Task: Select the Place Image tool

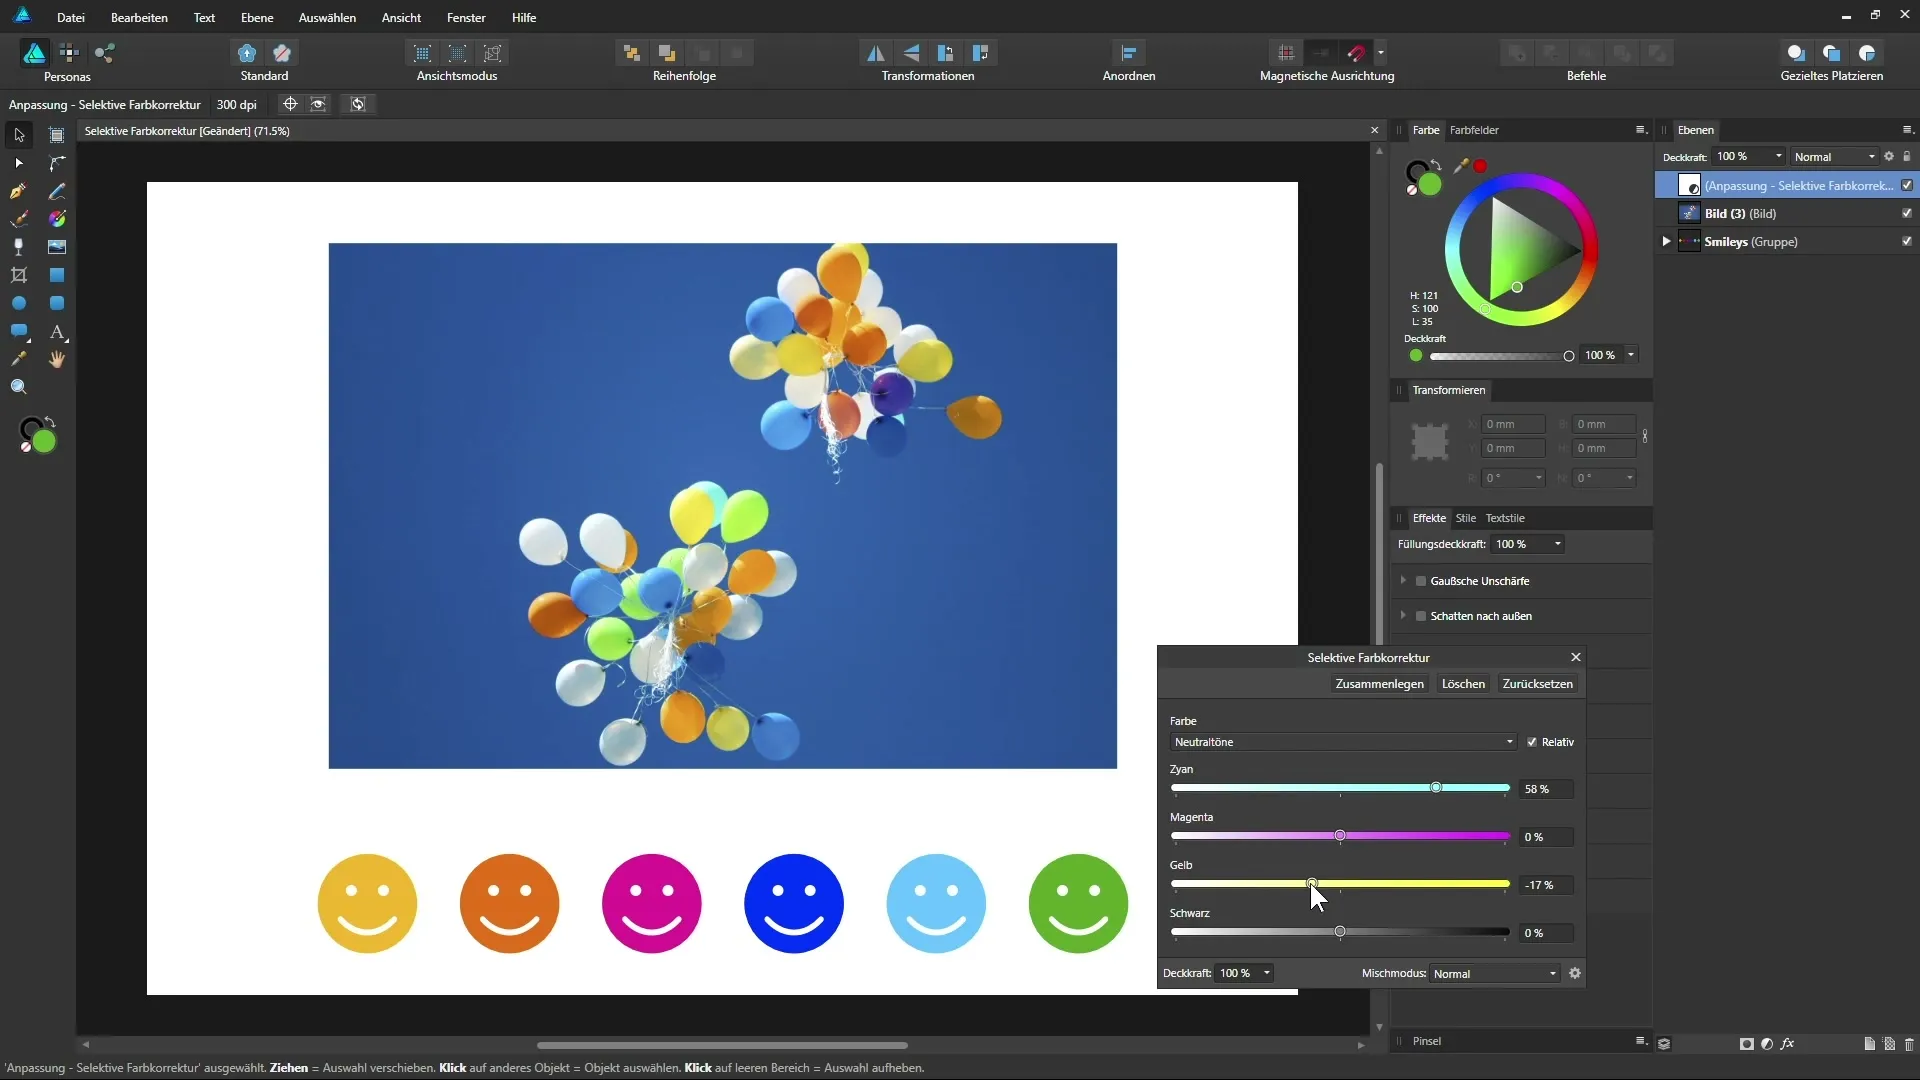Action: tap(57, 247)
